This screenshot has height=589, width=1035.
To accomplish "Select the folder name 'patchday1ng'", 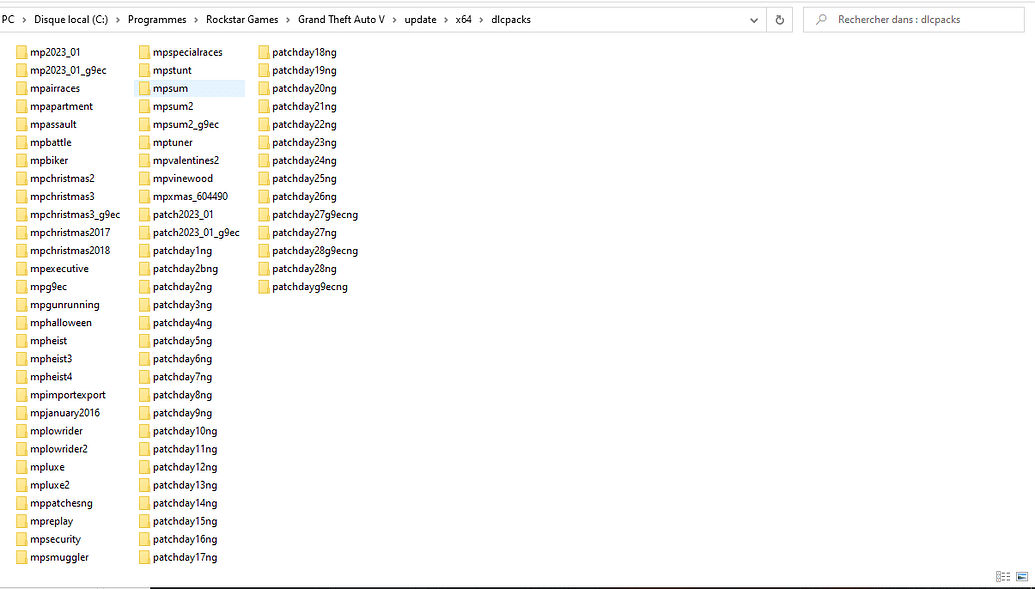I will (x=182, y=251).
